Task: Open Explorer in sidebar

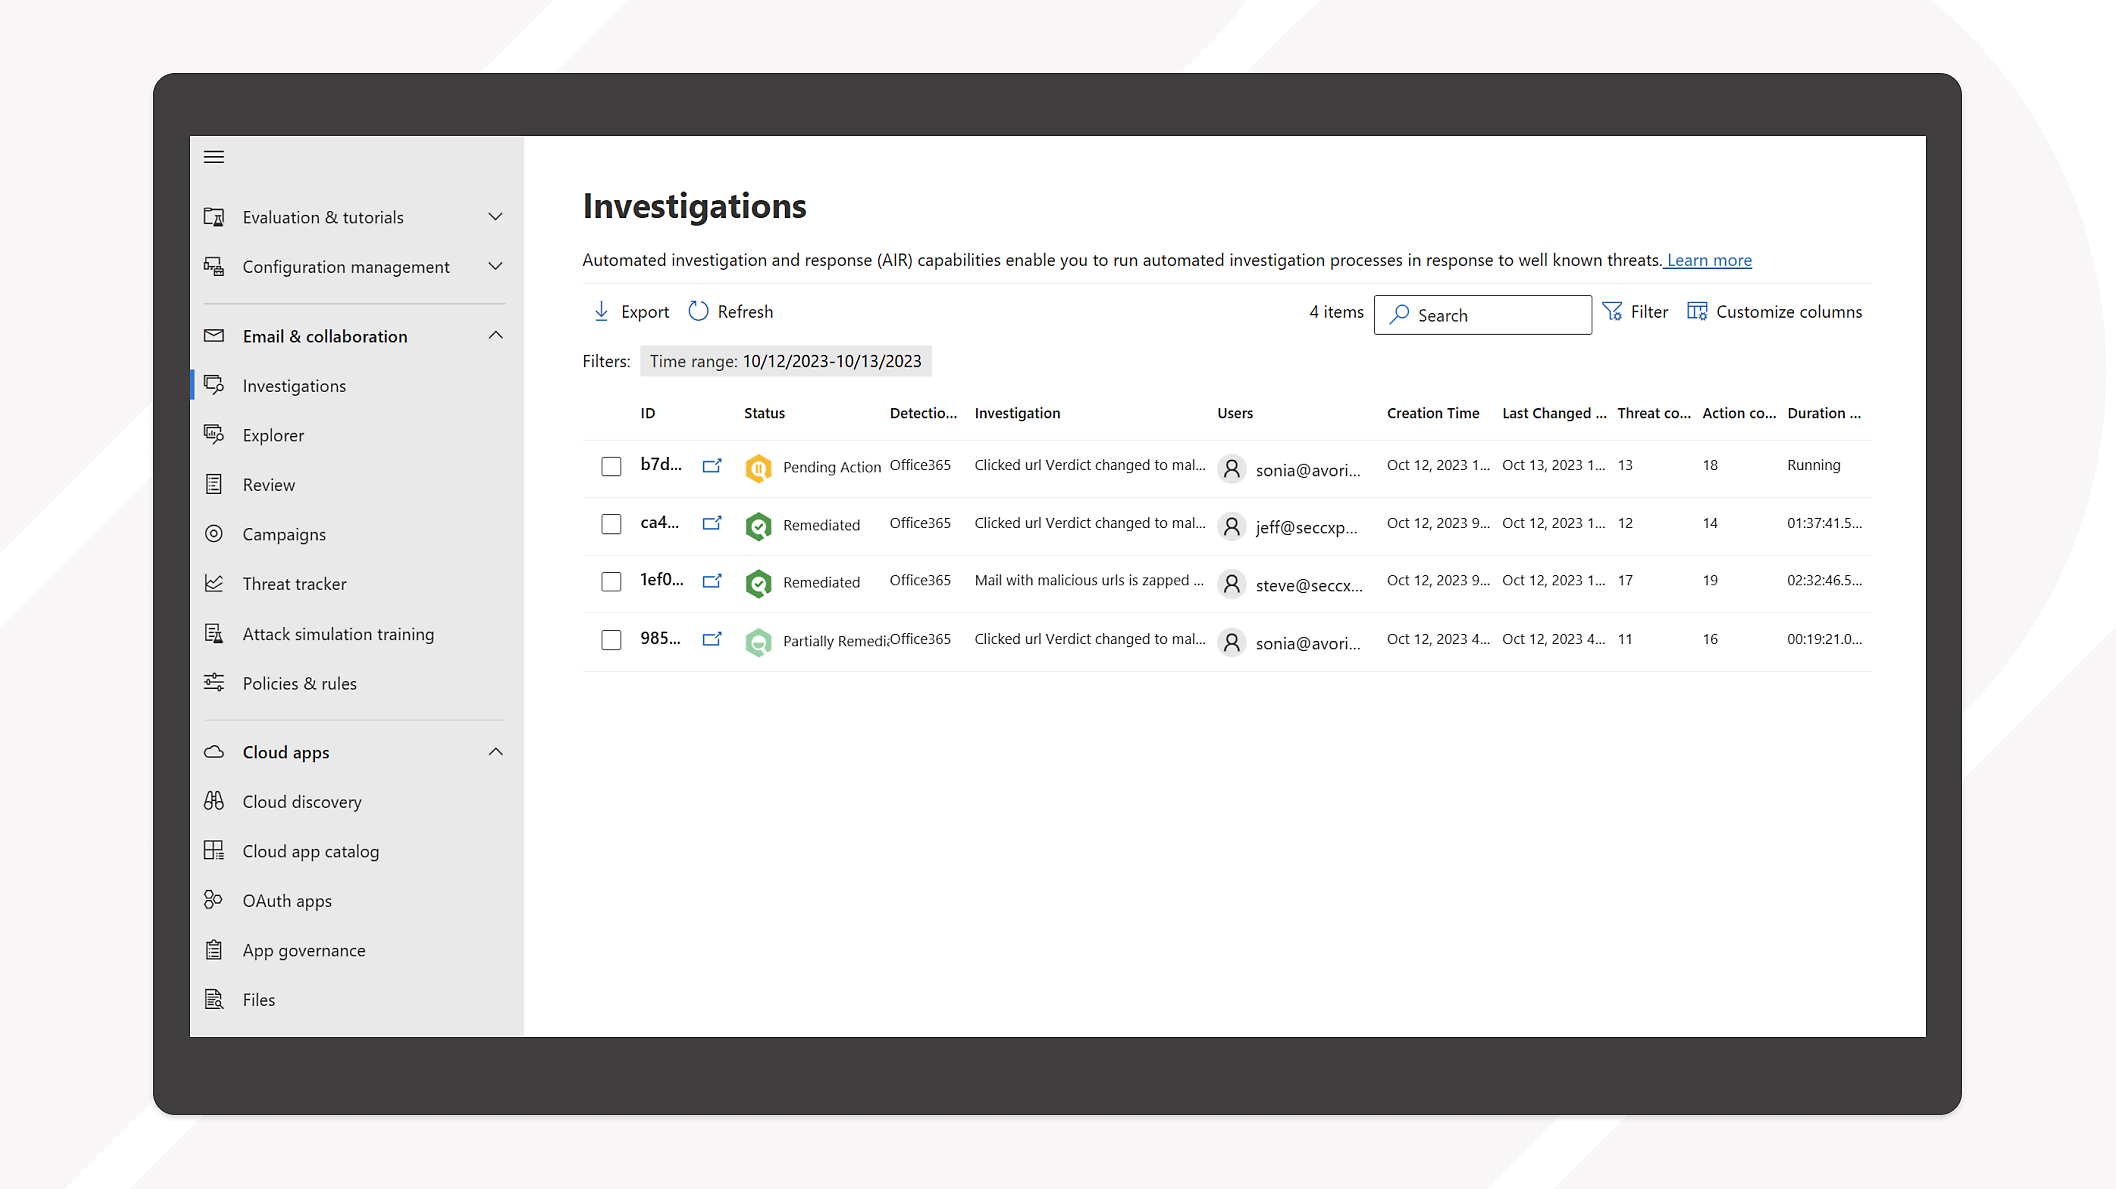Action: pos(273,435)
